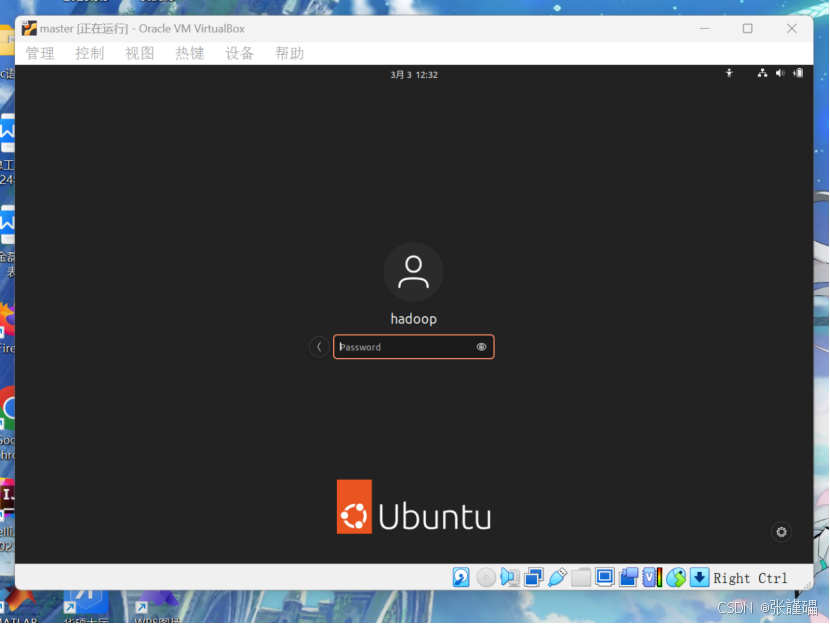The image size is (830, 624).
Task: Open the 热键 menu
Action: point(190,53)
